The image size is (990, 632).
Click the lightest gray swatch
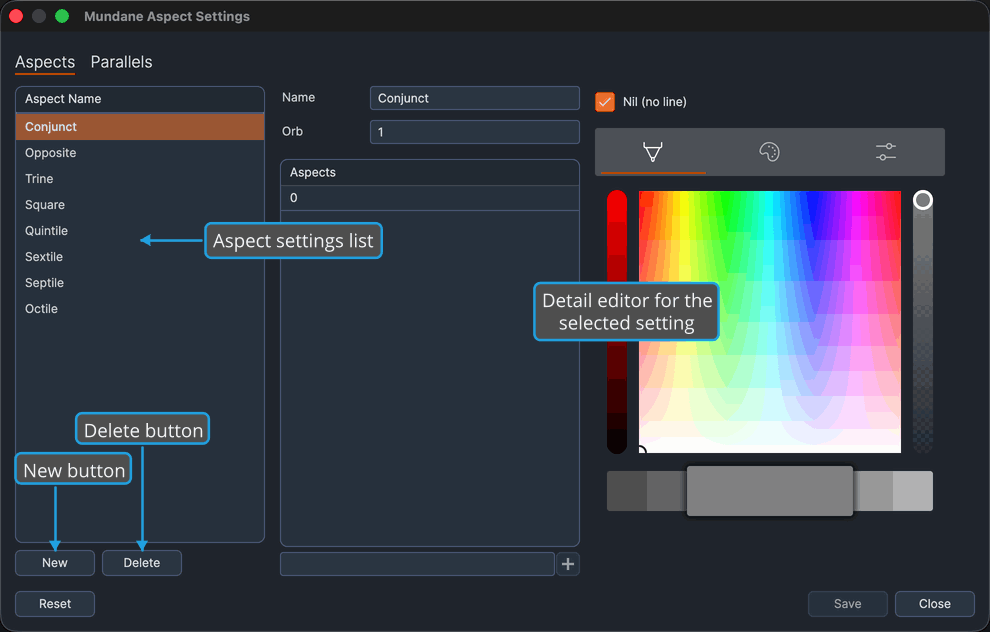913,491
